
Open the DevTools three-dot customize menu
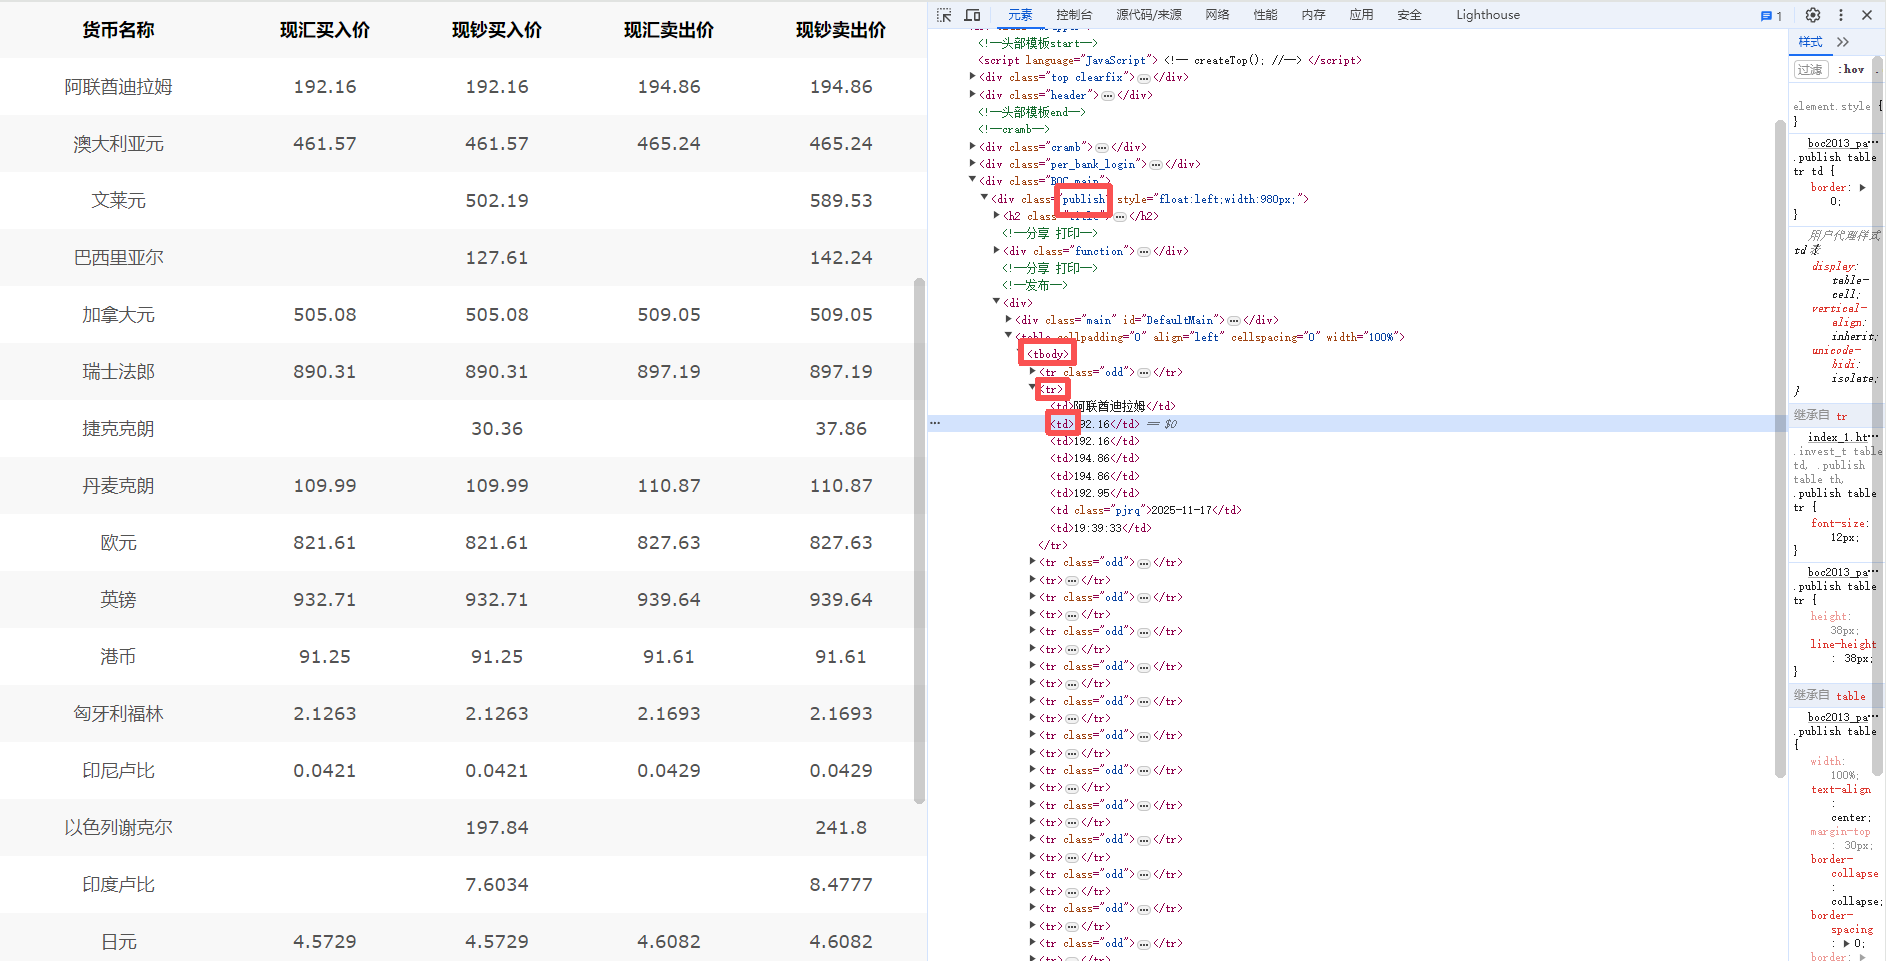[x=1841, y=15]
